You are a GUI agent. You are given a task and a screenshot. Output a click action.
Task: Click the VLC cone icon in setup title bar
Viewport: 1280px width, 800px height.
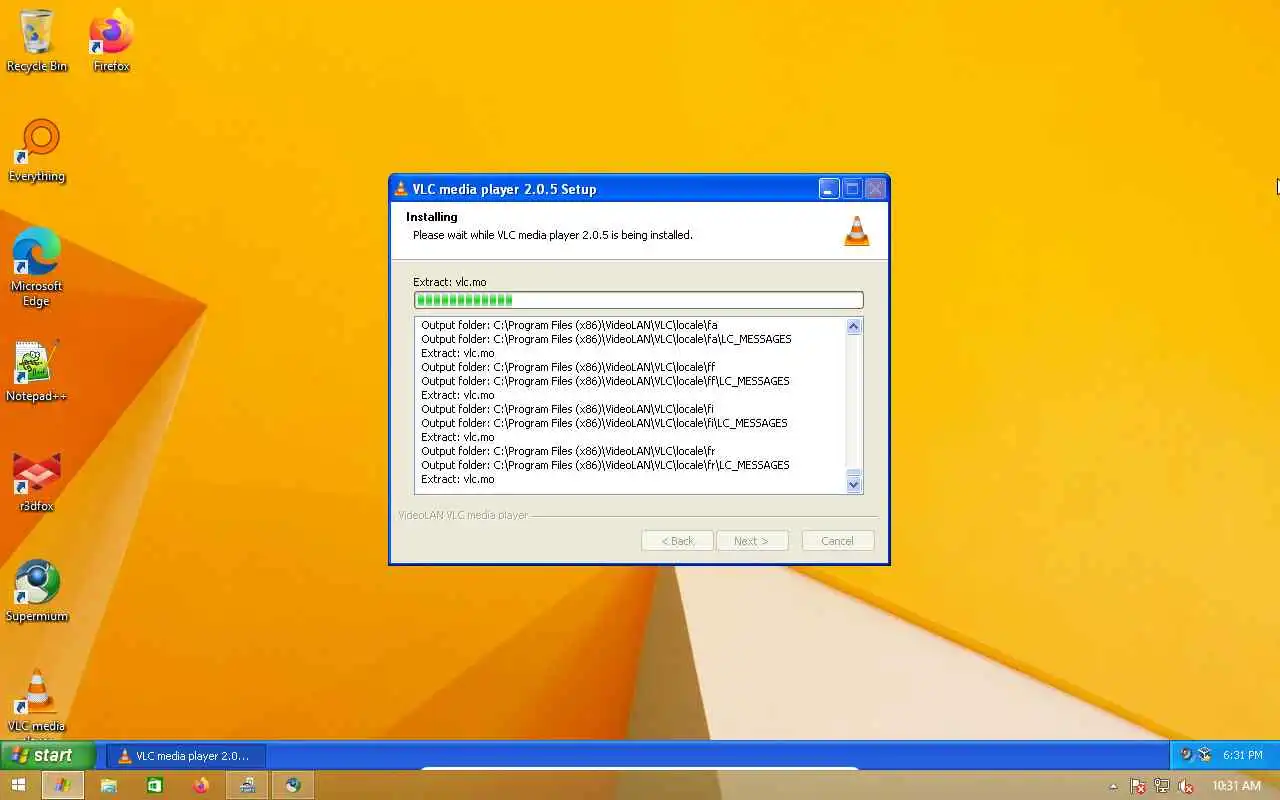click(x=401, y=189)
